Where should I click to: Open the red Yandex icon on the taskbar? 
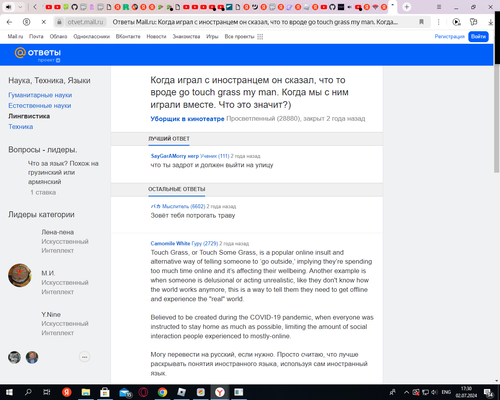pos(66,392)
